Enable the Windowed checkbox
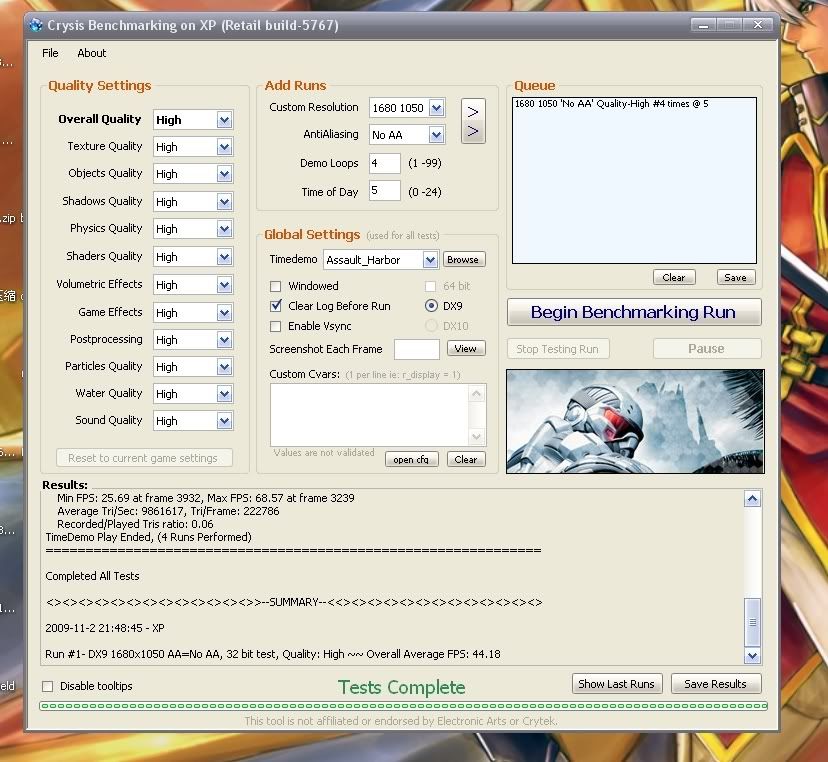The height and width of the screenshot is (762, 828). coord(276,286)
